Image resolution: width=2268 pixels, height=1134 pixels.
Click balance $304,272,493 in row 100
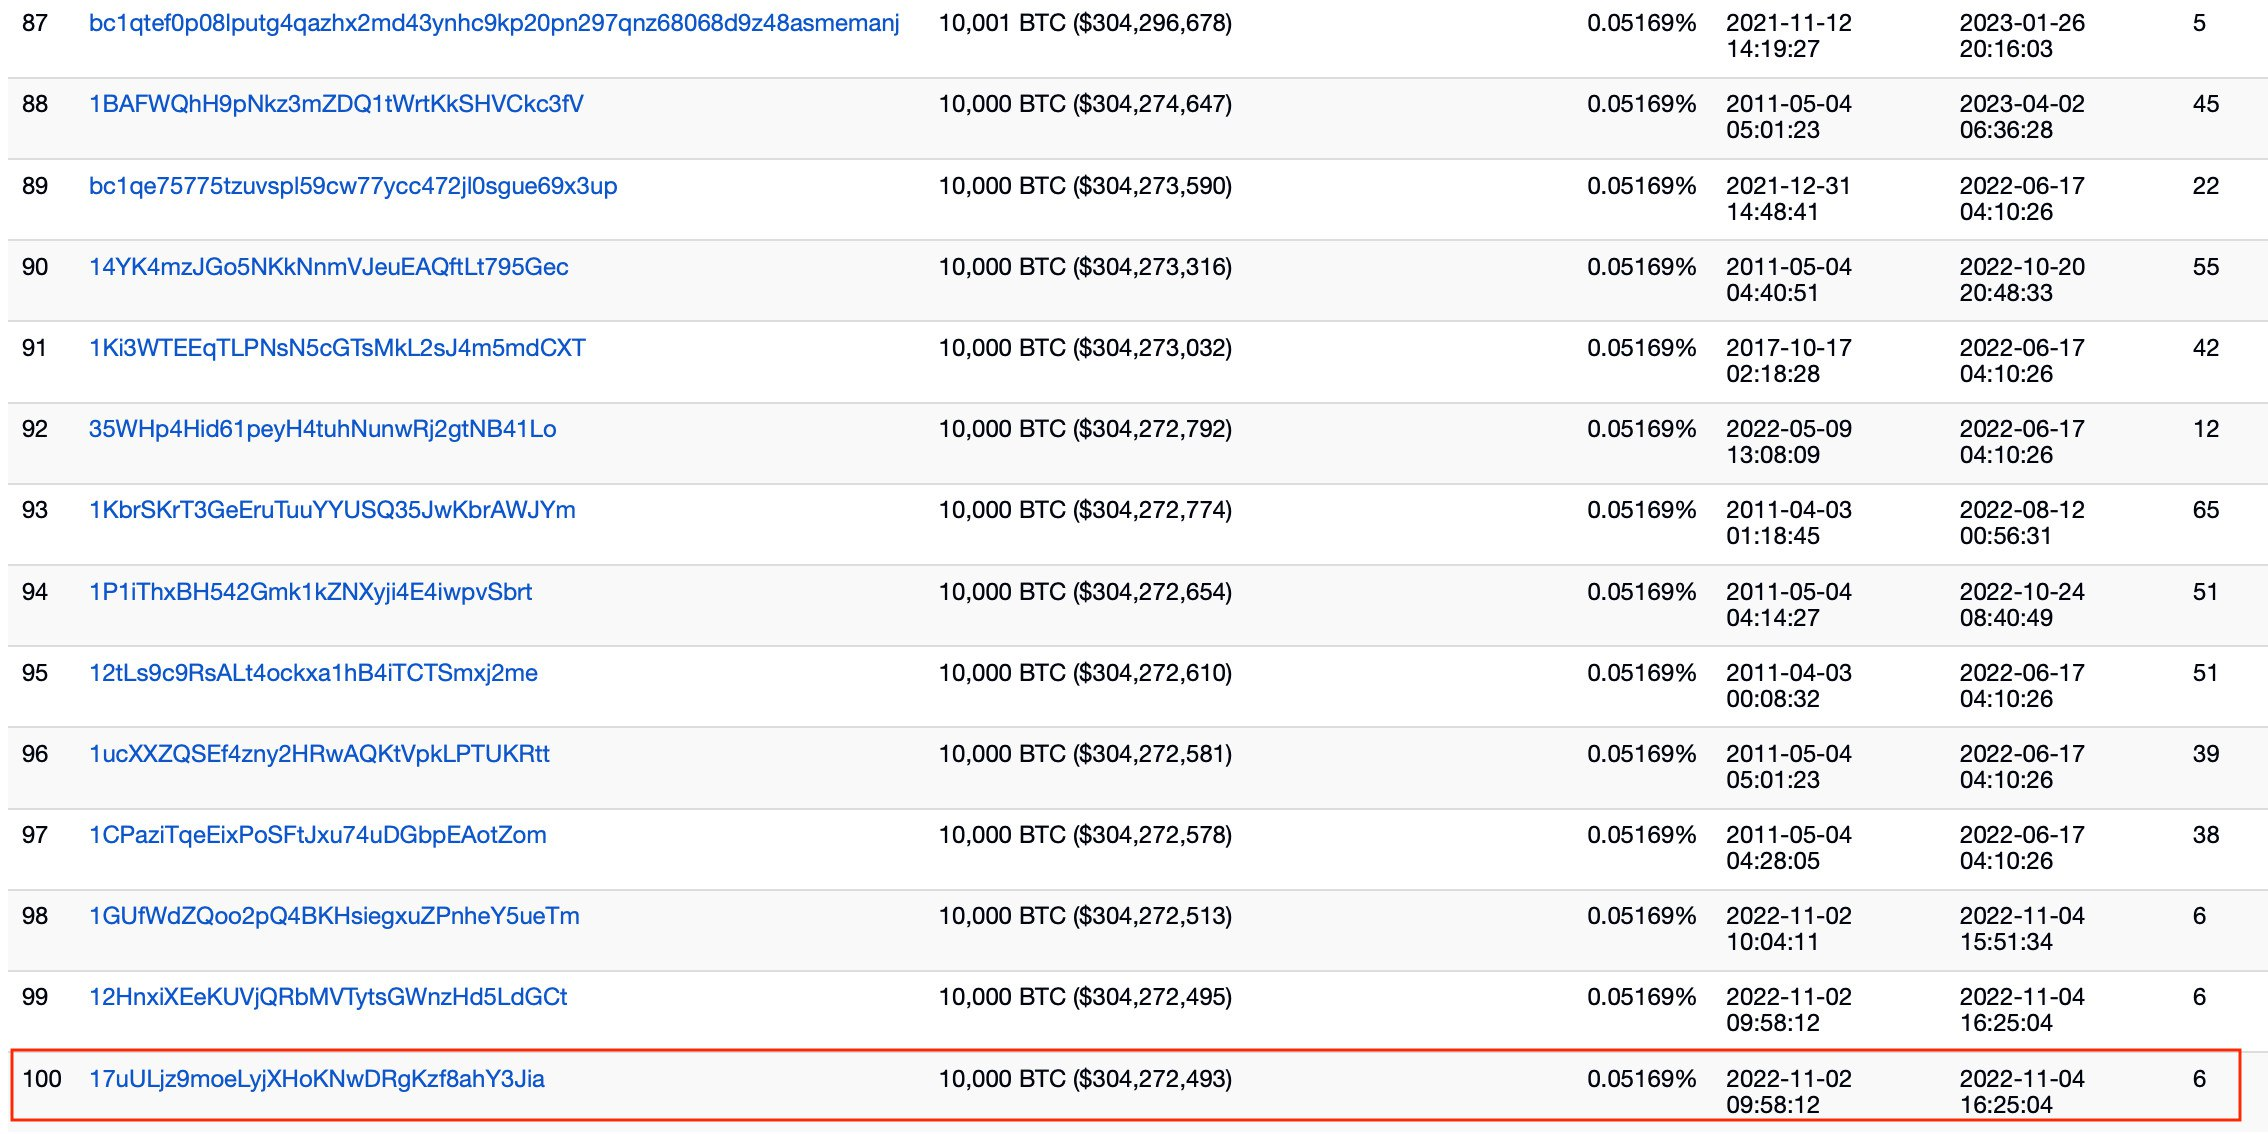[x=1152, y=1079]
